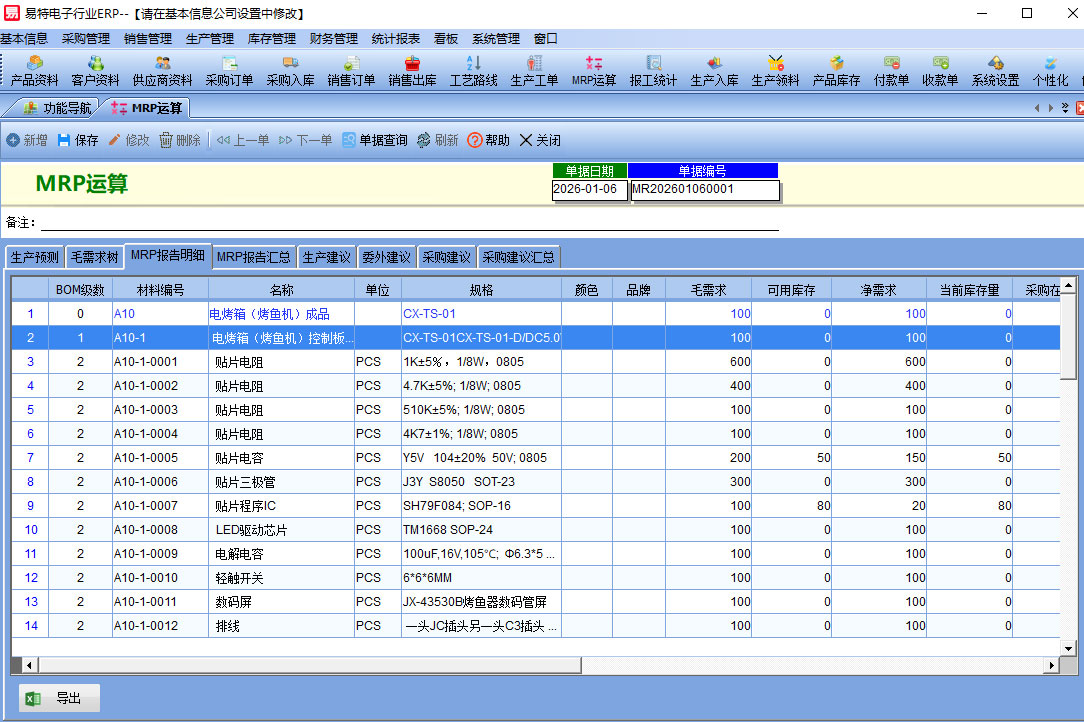Select the 工艺路线 toolbar icon
The height and width of the screenshot is (722, 1084).
473,71
